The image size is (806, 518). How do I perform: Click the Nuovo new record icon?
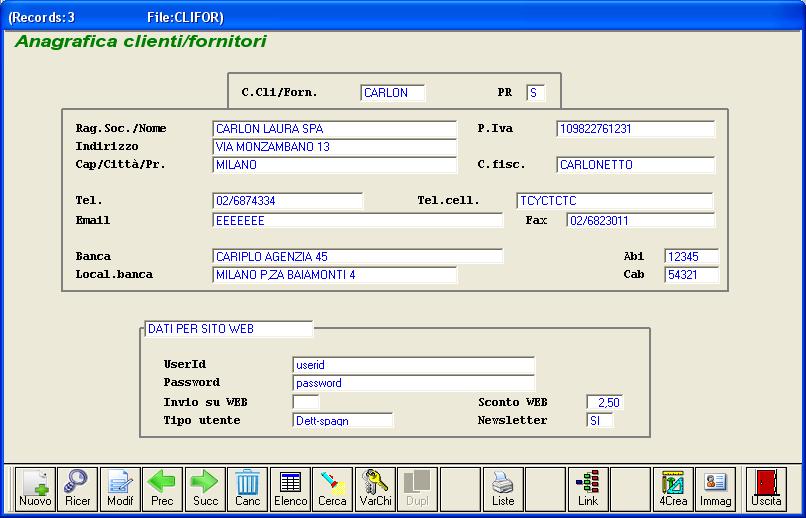click(35, 489)
